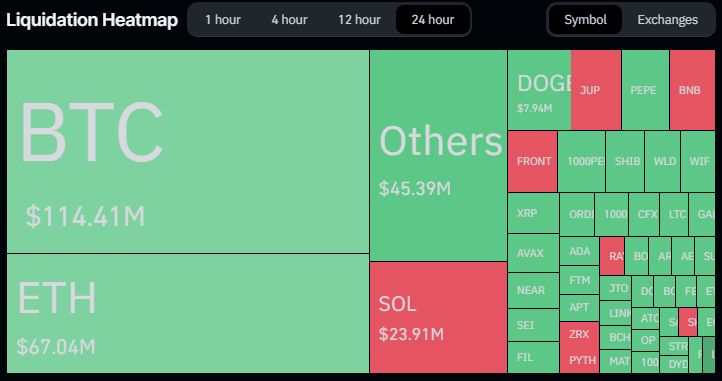
Task: Click the ADA tile
Action: (580, 251)
